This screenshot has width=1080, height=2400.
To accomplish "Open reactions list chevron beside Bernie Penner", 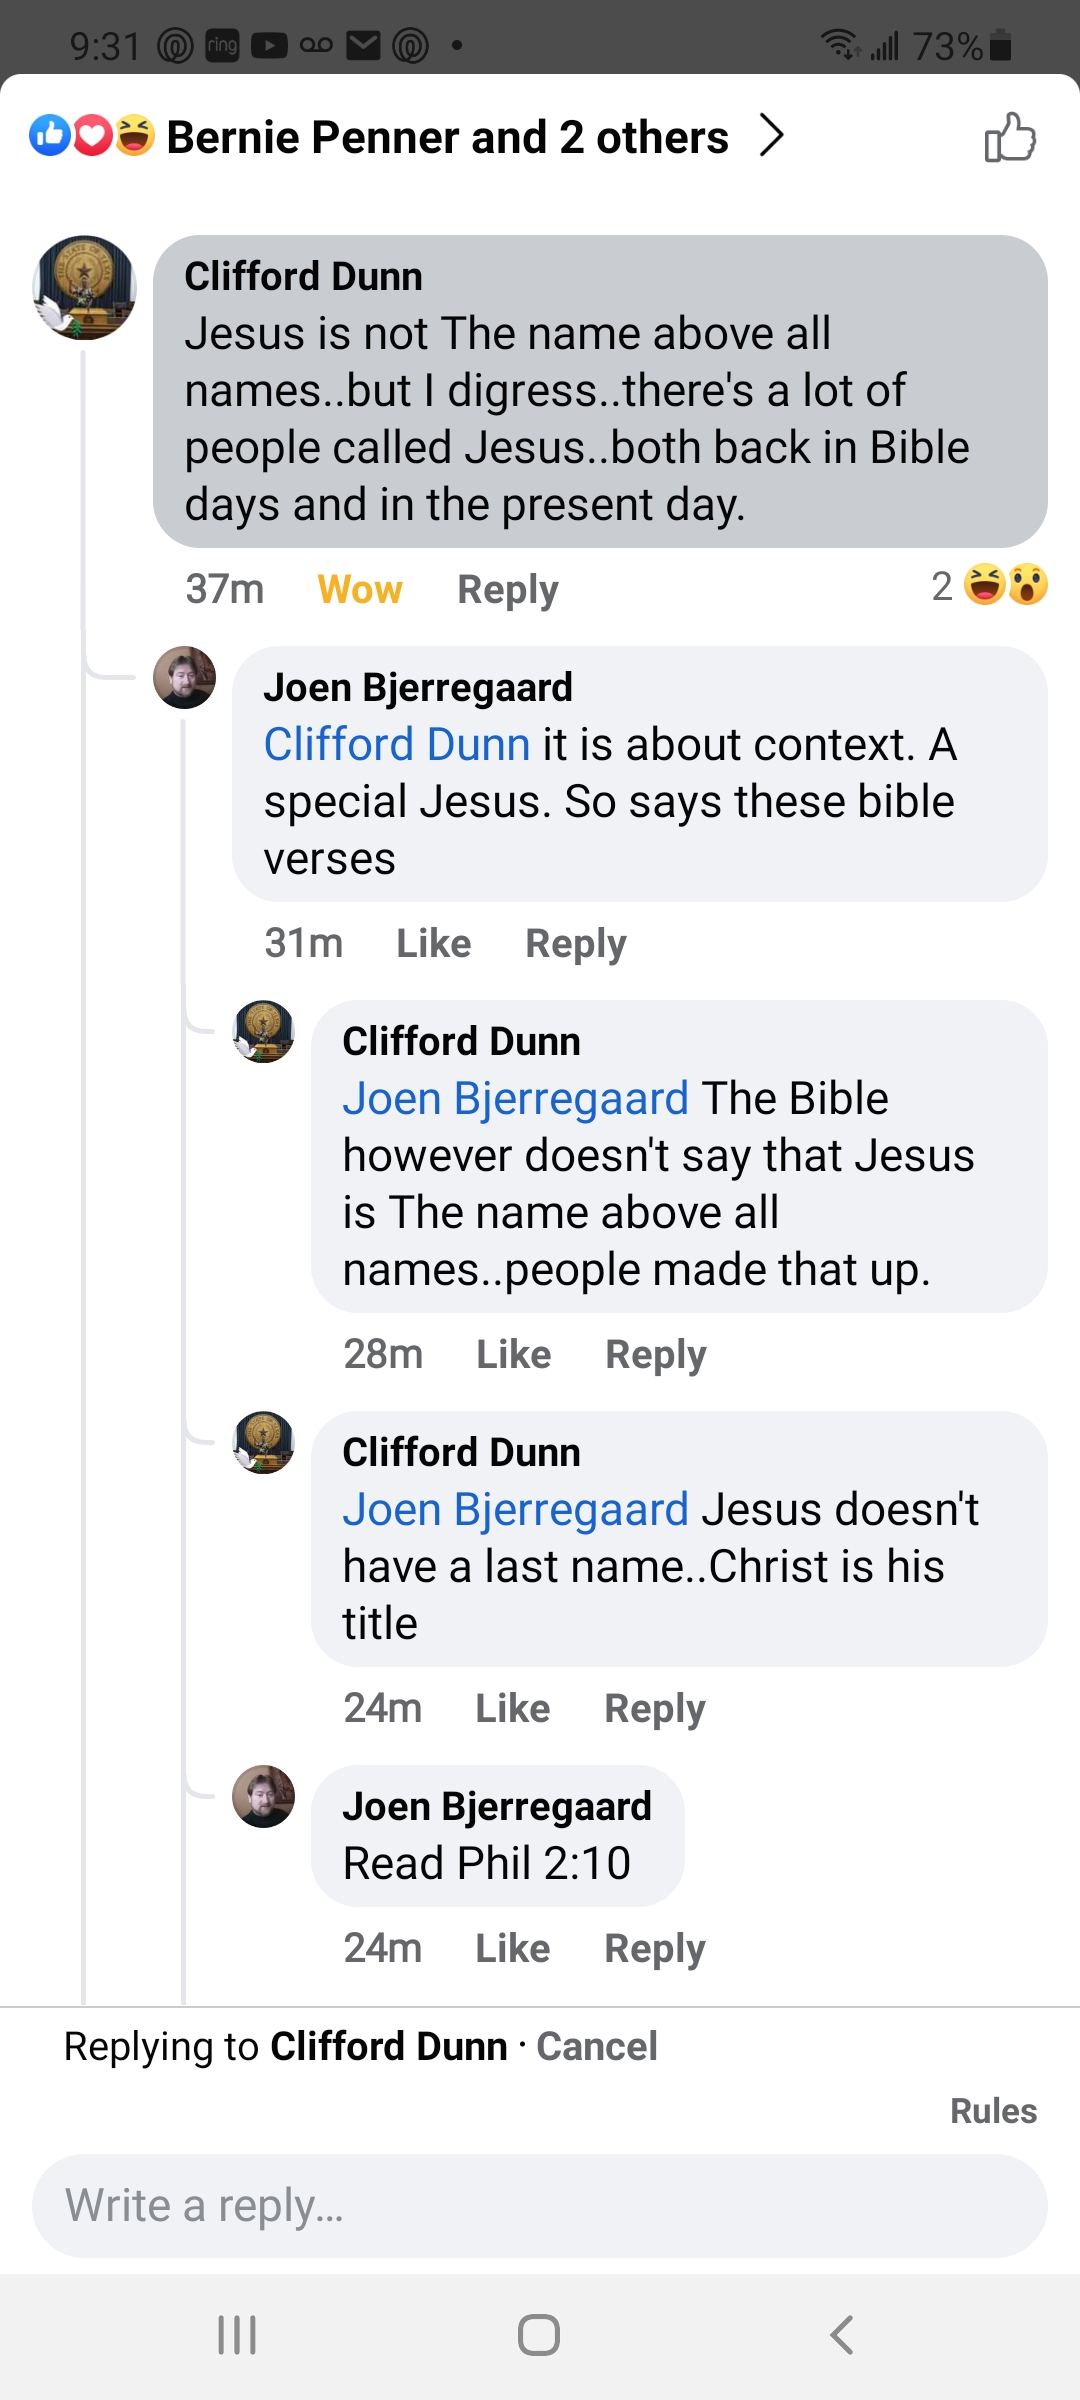I will tap(771, 136).
